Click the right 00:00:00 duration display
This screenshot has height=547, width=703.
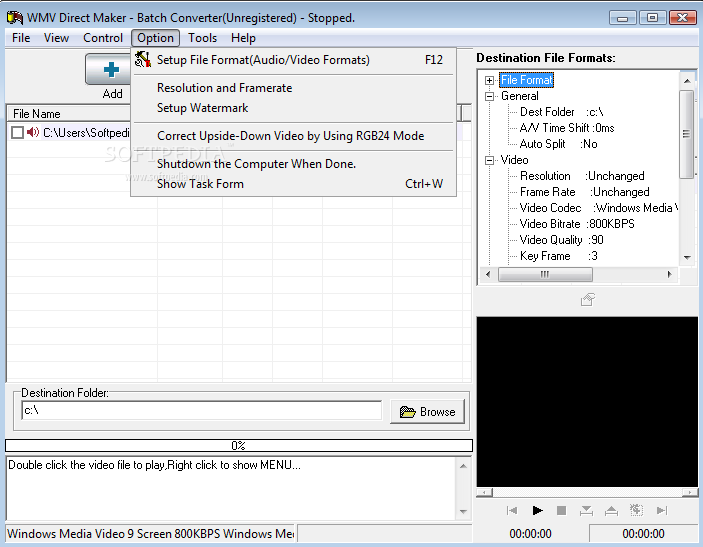click(643, 534)
